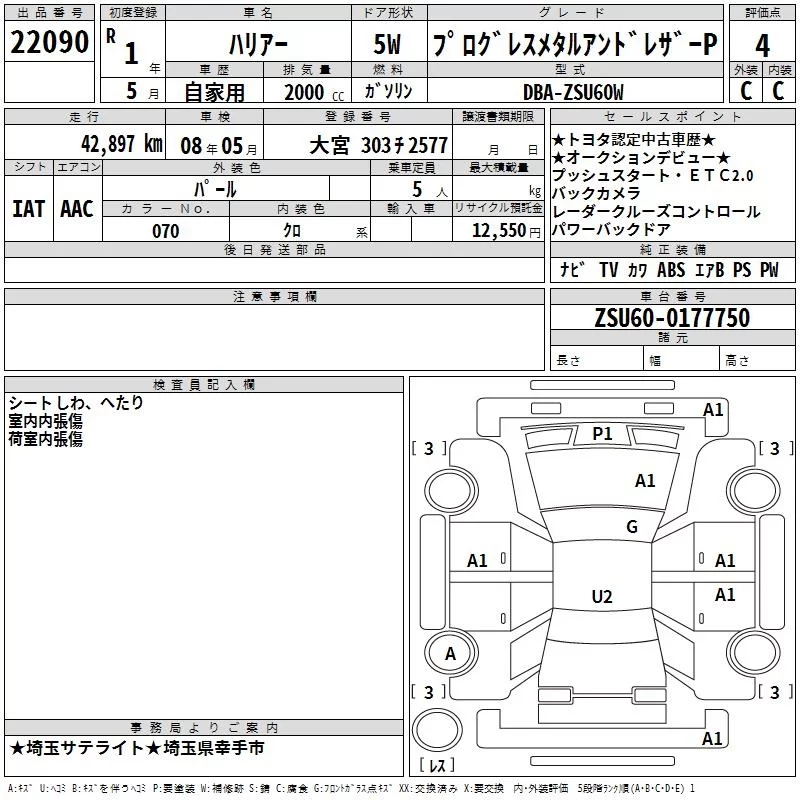This screenshot has height=800, width=800.
Task: Click P1 mark on car diagram
Action: point(602,434)
